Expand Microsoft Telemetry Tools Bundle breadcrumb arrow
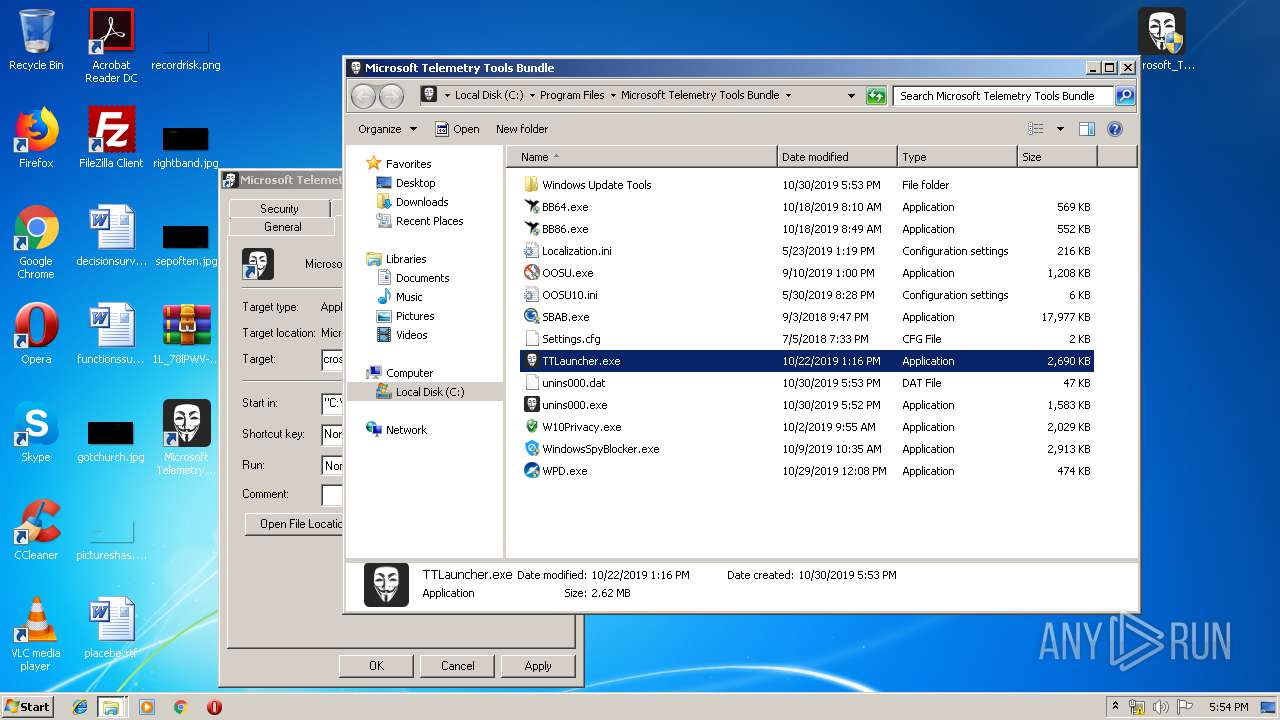Image resolution: width=1280 pixels, height=720 pixels. point(788,96)
